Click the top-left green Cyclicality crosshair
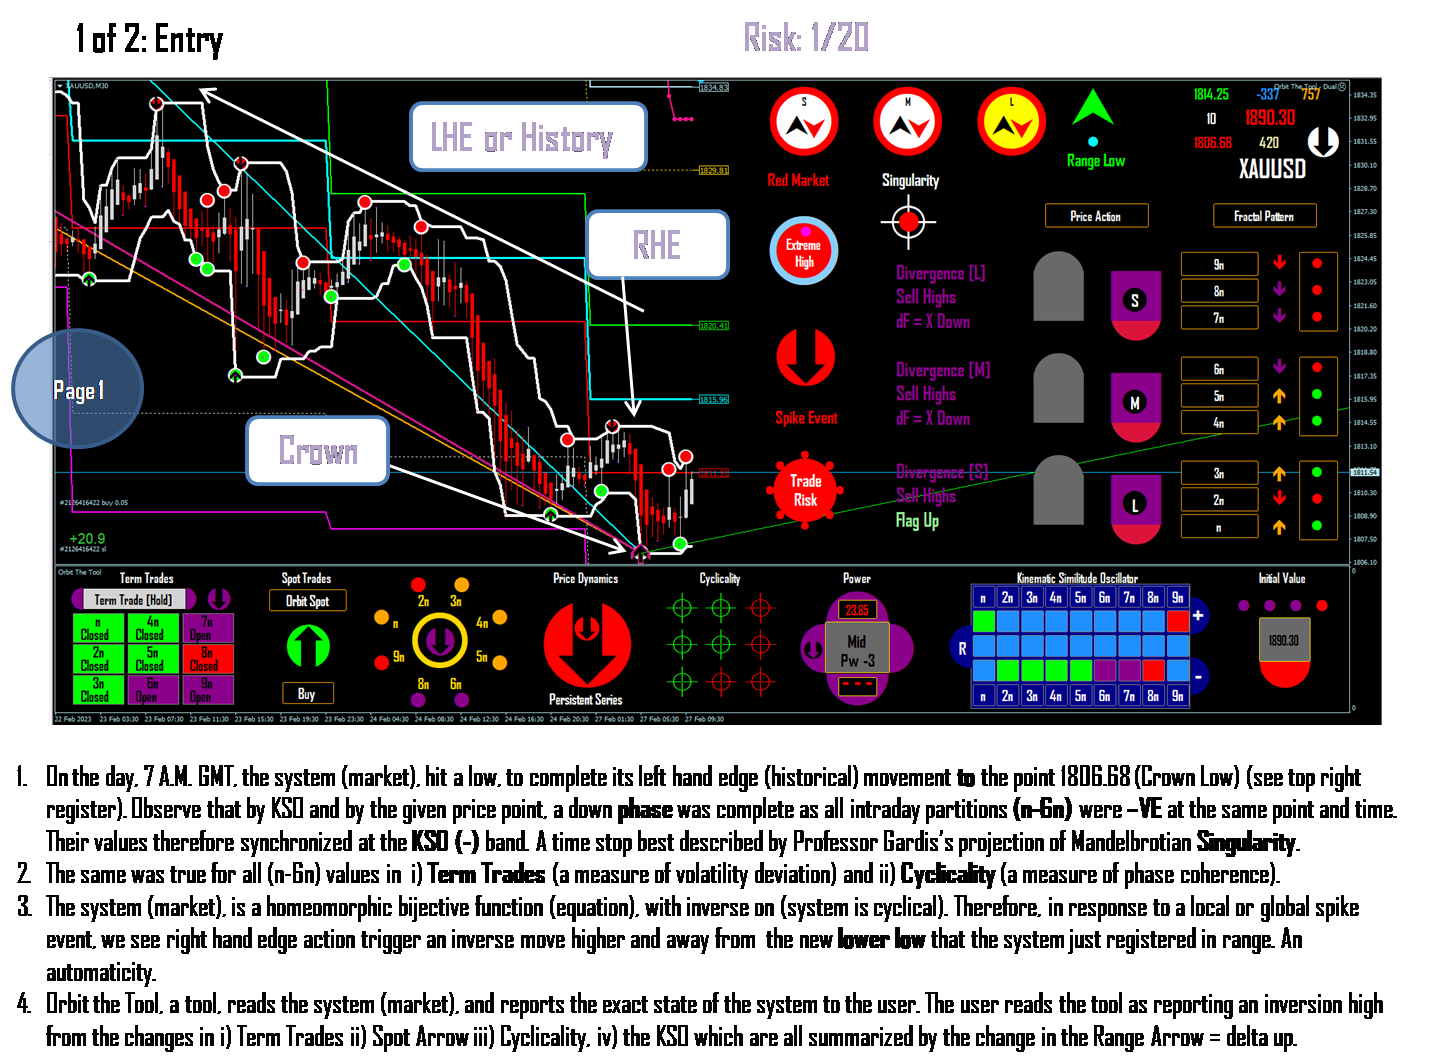 (x=682, y=607)
